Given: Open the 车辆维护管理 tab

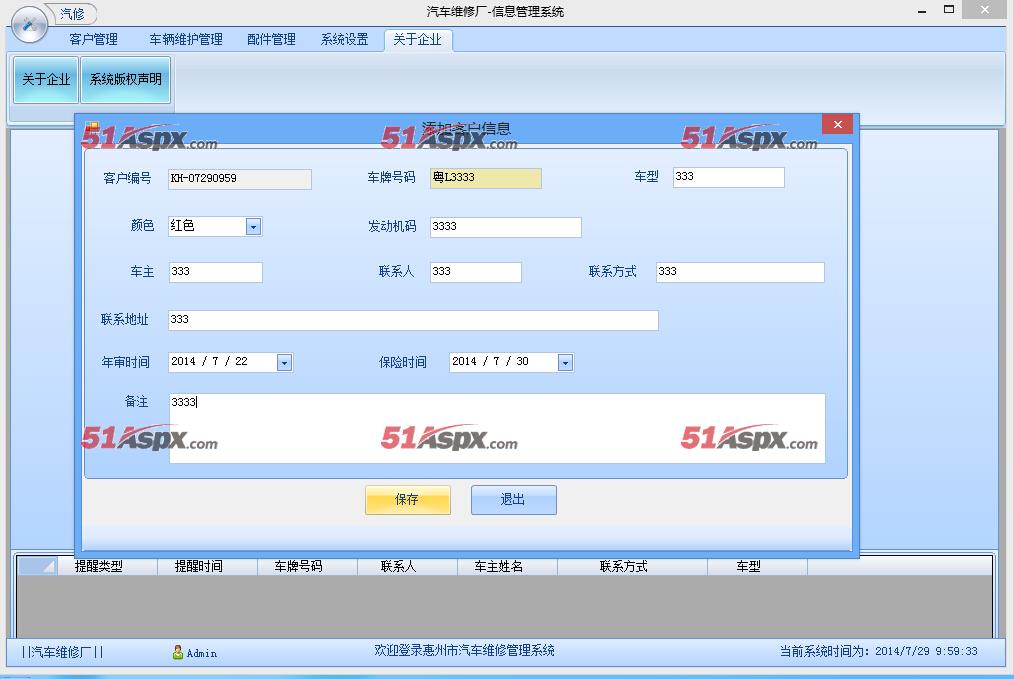Looking at the screenshot, I should pos(186,39).
